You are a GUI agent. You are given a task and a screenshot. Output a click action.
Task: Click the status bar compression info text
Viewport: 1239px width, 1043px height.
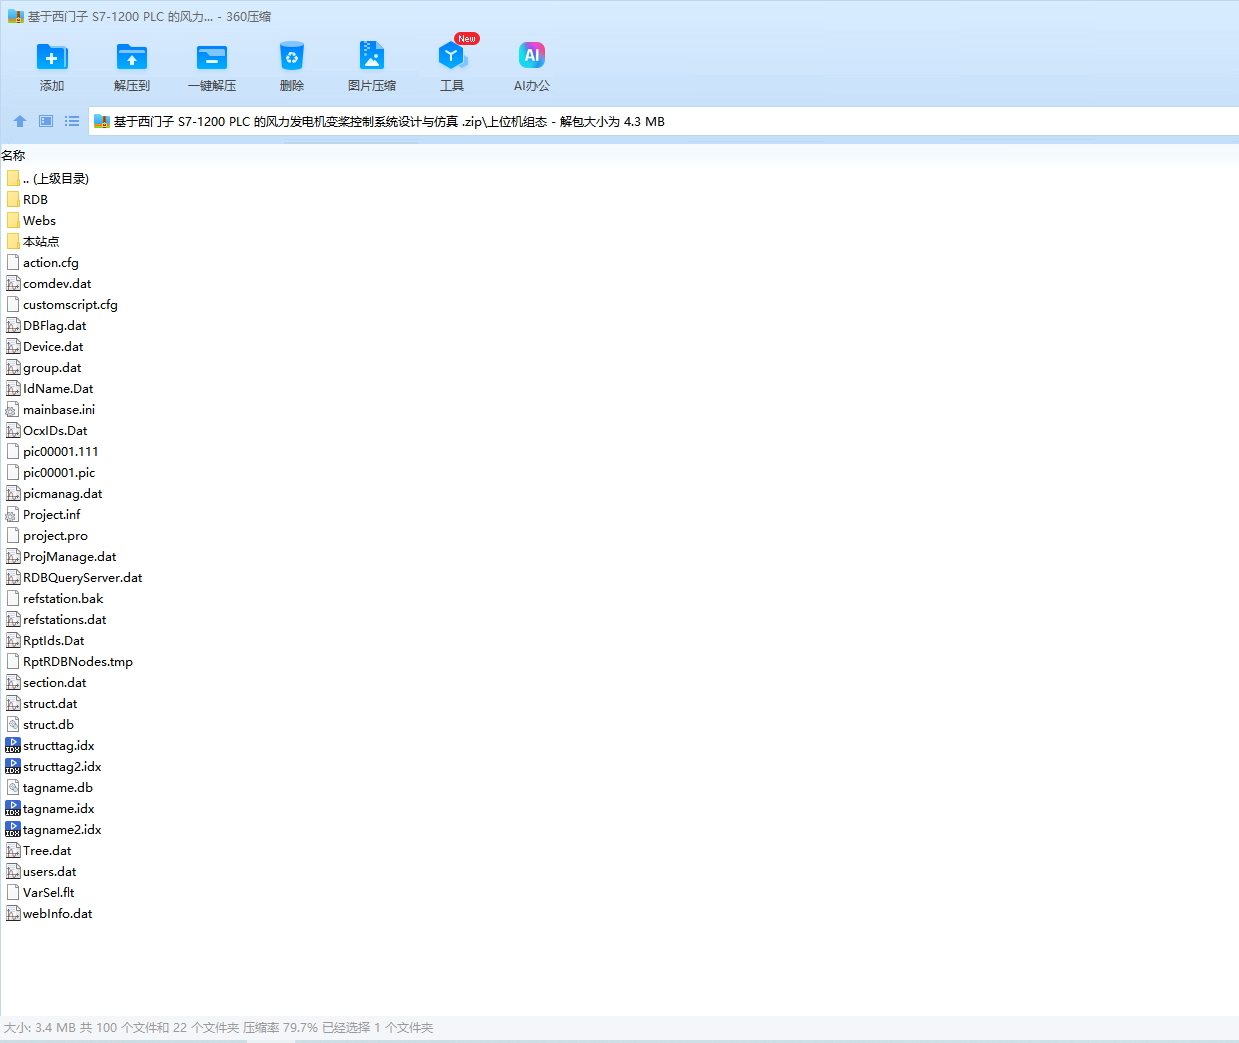(218, 1028)
